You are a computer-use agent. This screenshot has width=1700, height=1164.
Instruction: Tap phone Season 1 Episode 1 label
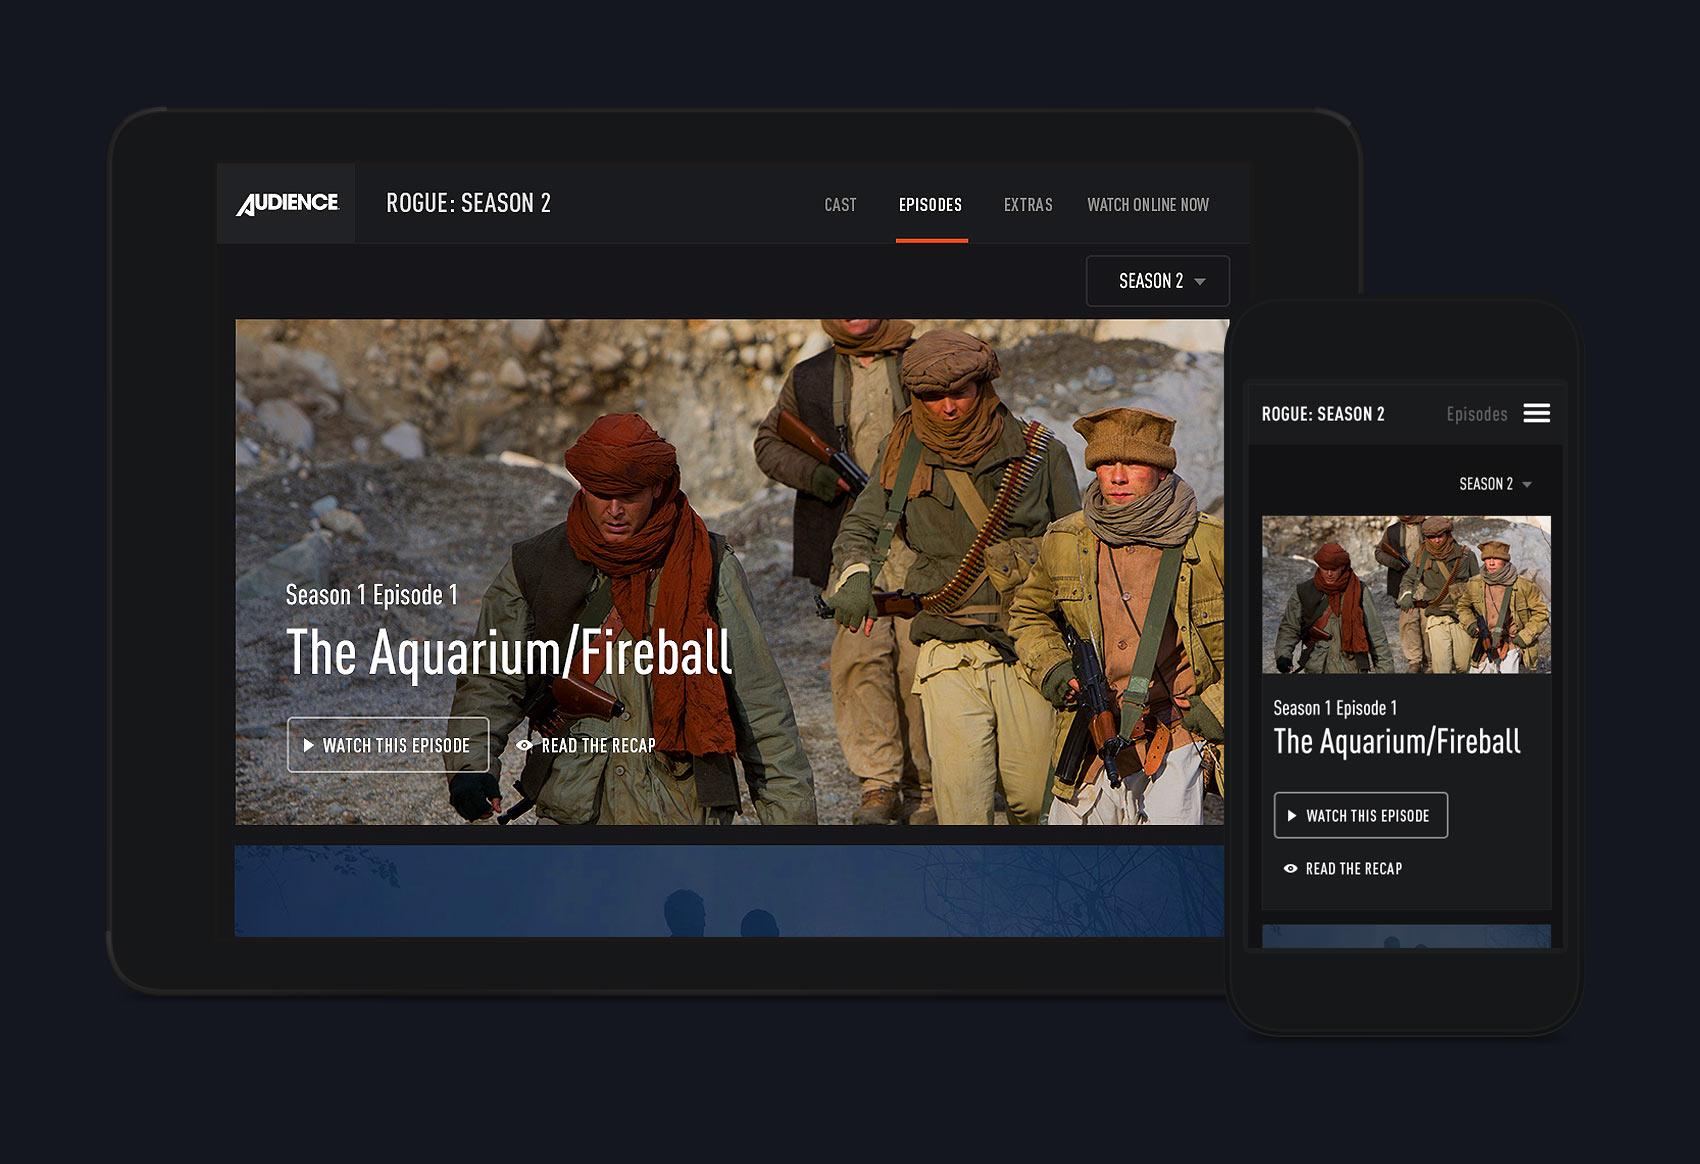pos(1335,708)
